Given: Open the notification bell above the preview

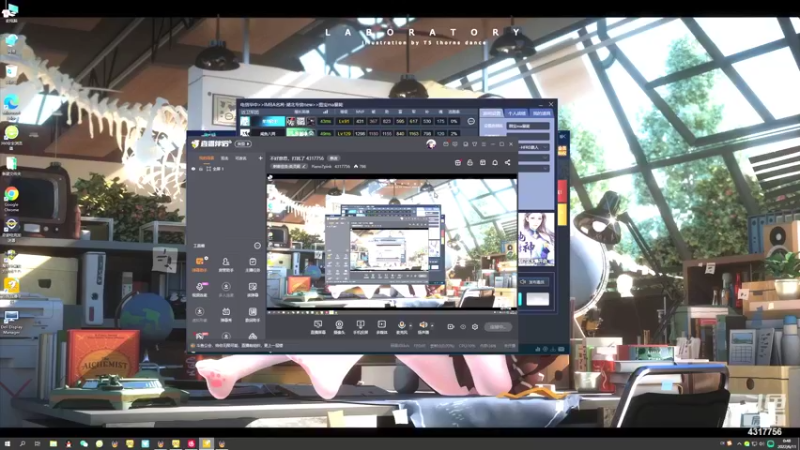Looking at the screenshot, I should (495, 162).
